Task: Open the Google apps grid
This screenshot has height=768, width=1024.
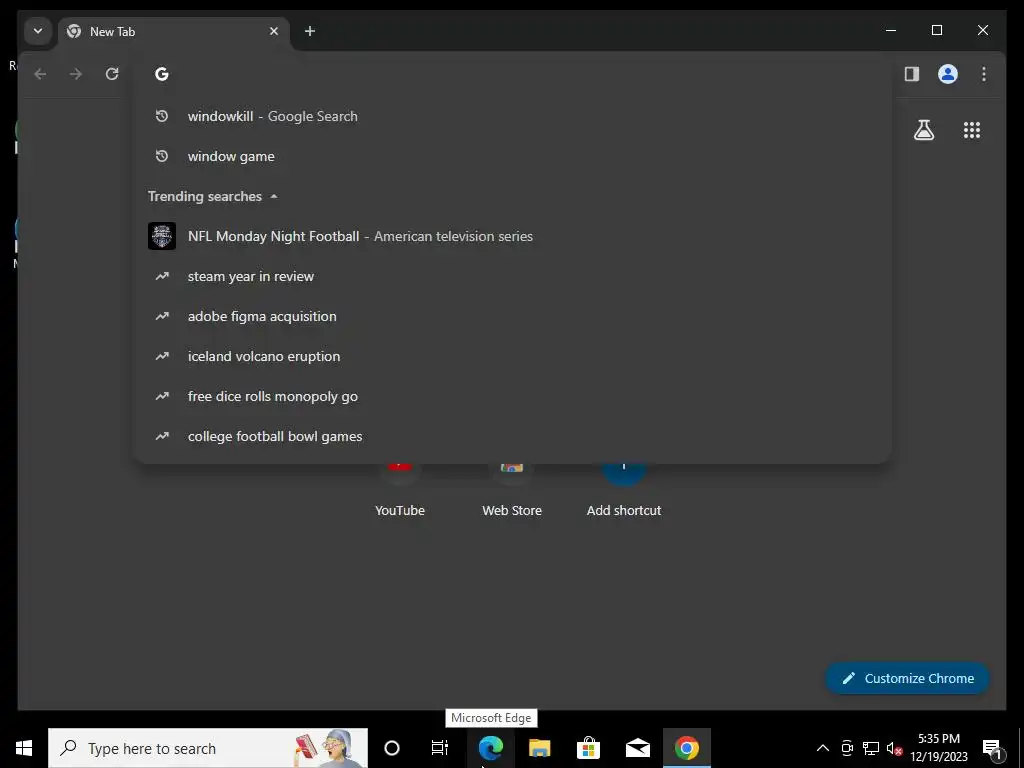Action: (x=972, y=130)
